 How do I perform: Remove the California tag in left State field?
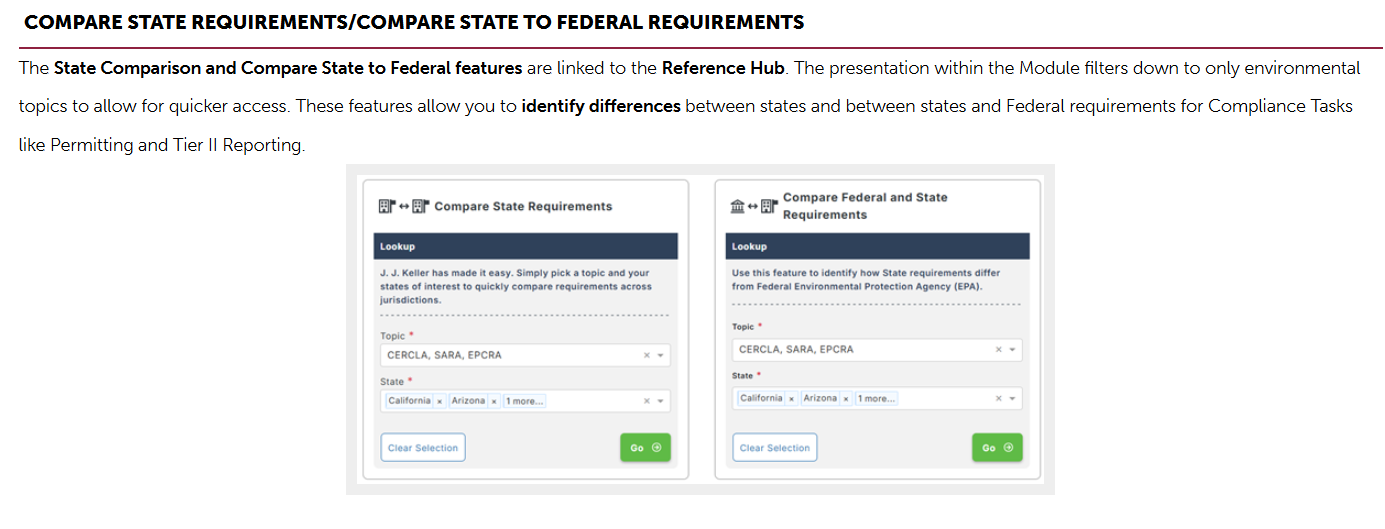(x=439, y=401)
